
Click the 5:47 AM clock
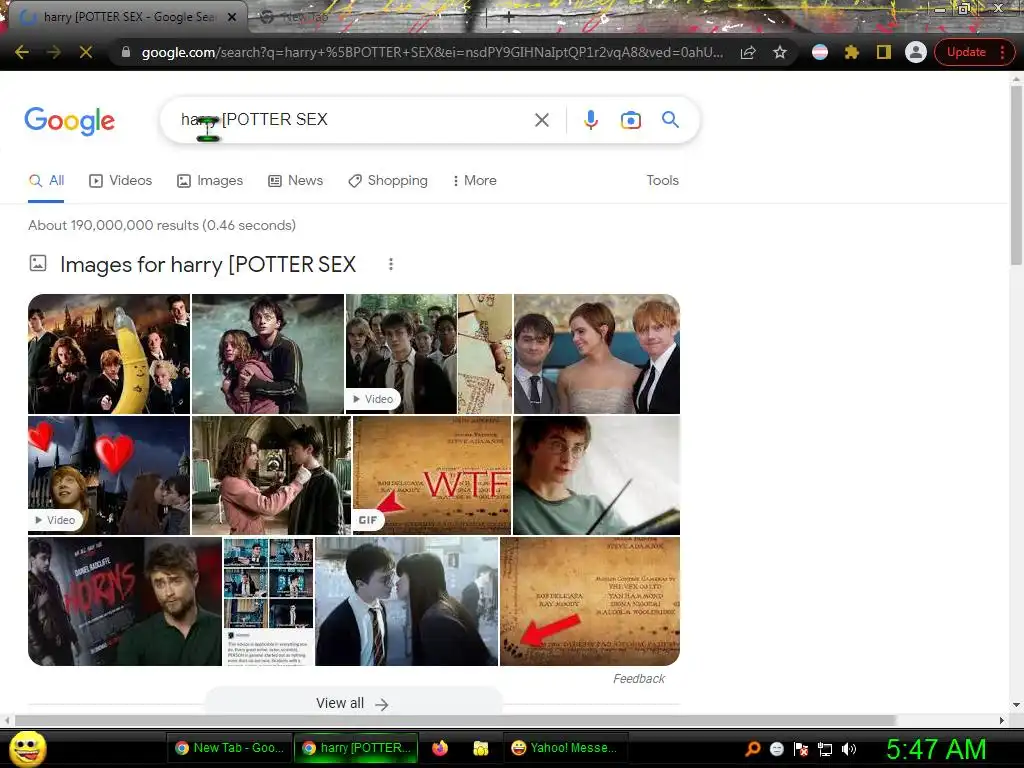(x=936, y=748)
